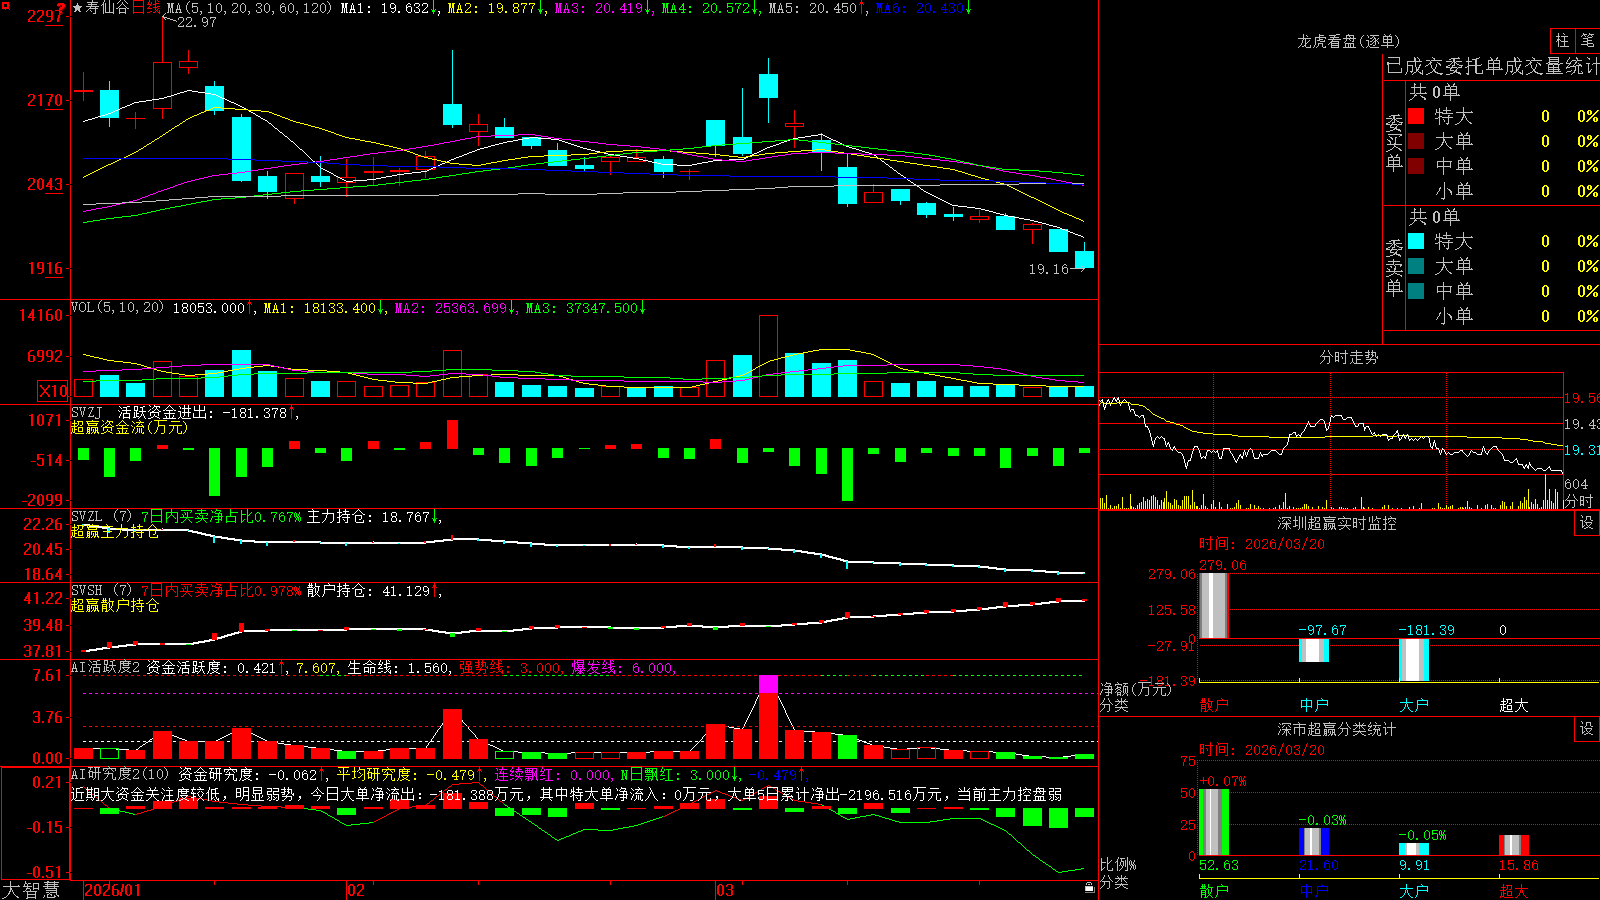Click the red 超大 15.86 ratio bar

click(x=1513, y=845)
